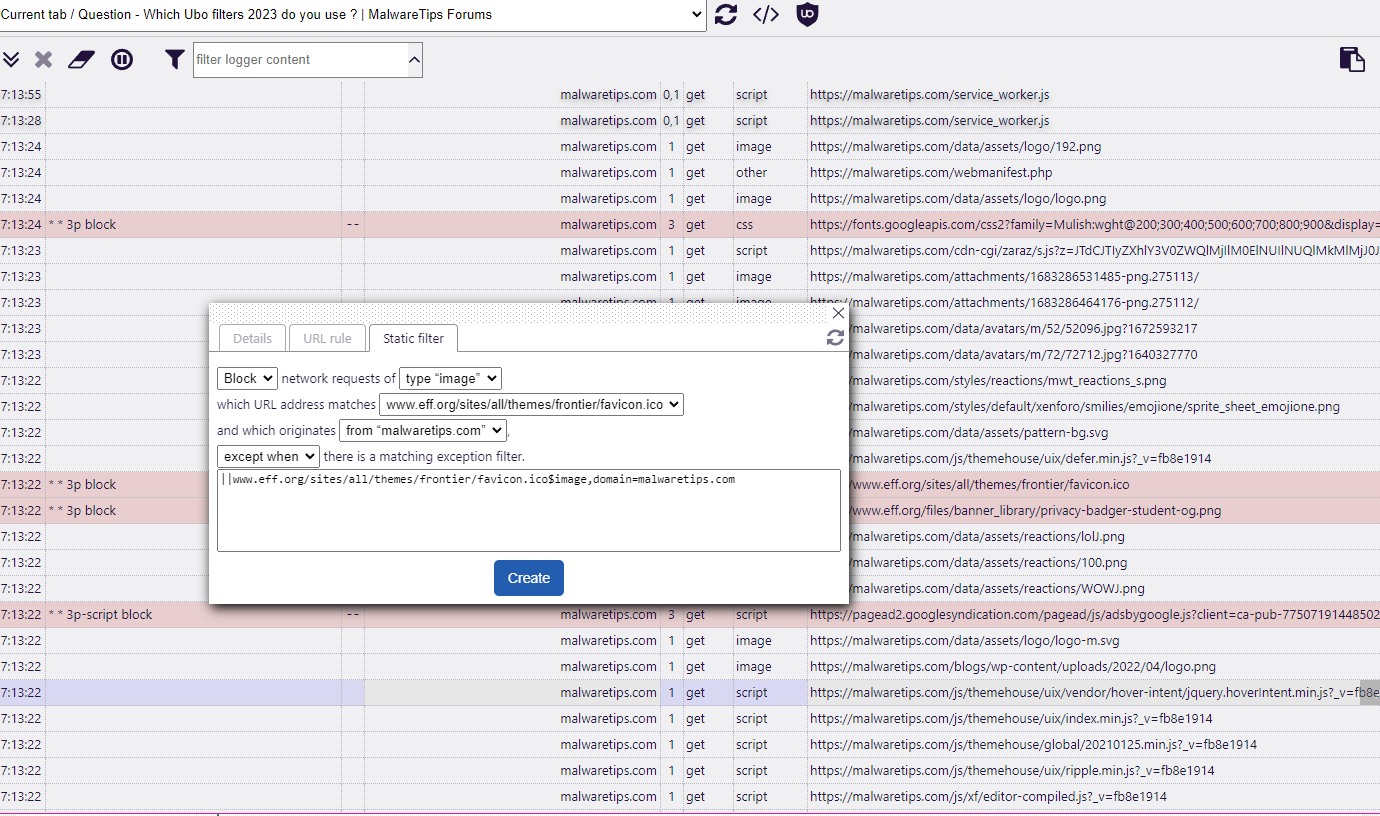This screenshot has width=1380, height=816.
Task: Select the webmanifest.php request URL
Action: 931,173
